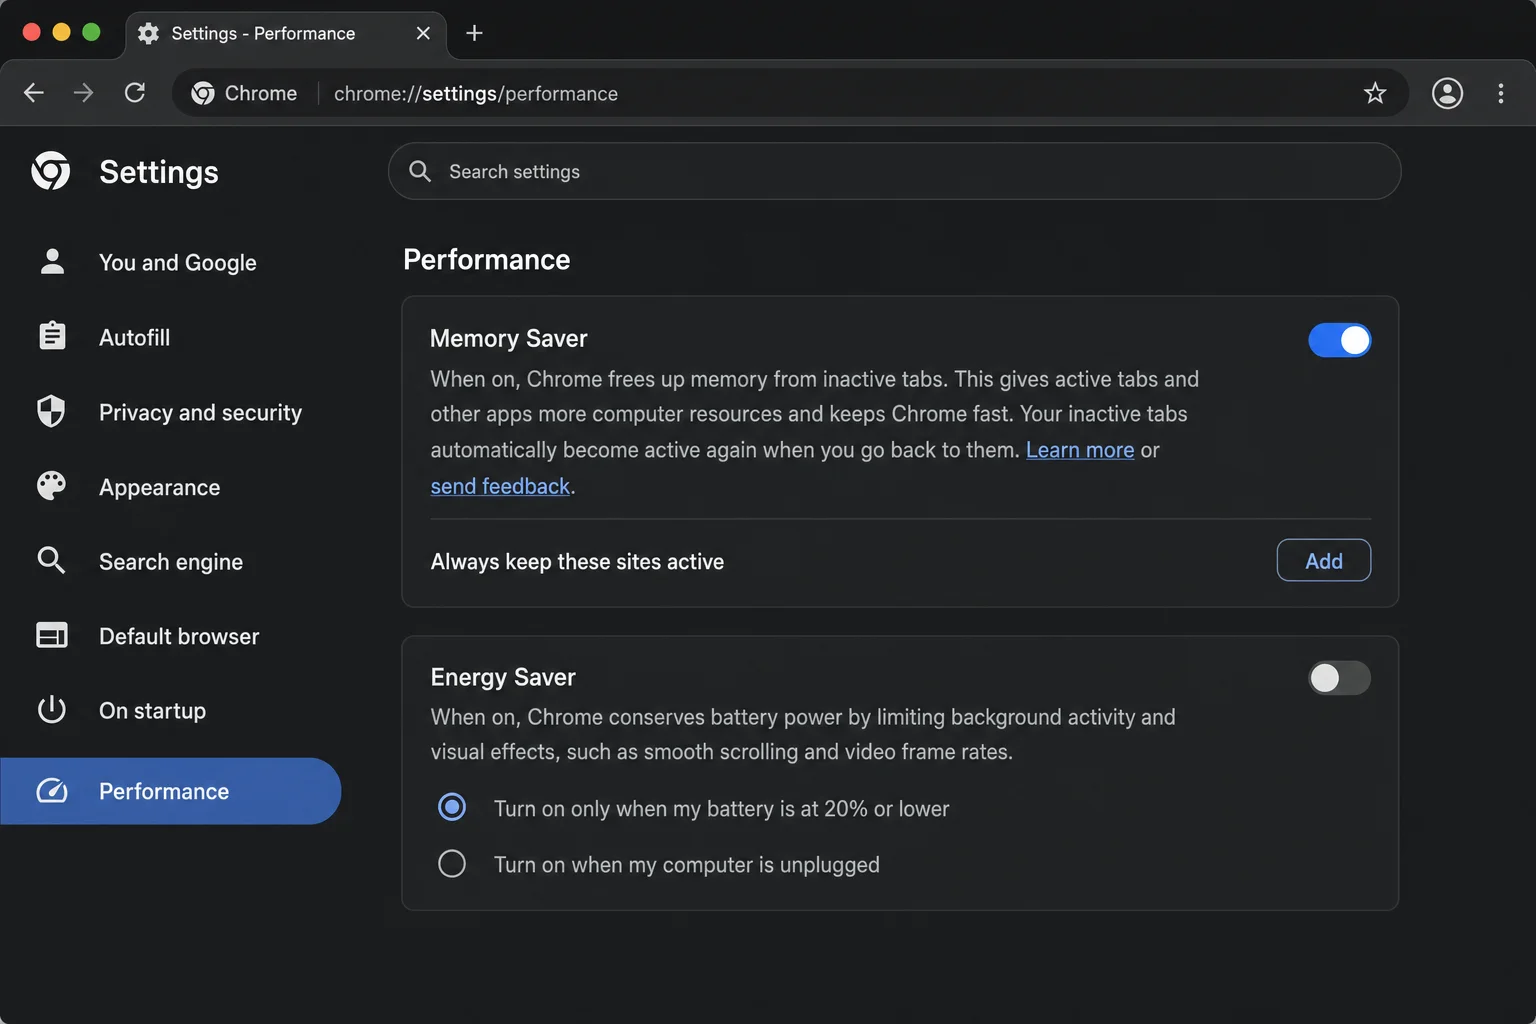Viewport: 1536px width, 1024px height.
Task: Open Chrome's three-dot menu
Action: coord(1500,93)
